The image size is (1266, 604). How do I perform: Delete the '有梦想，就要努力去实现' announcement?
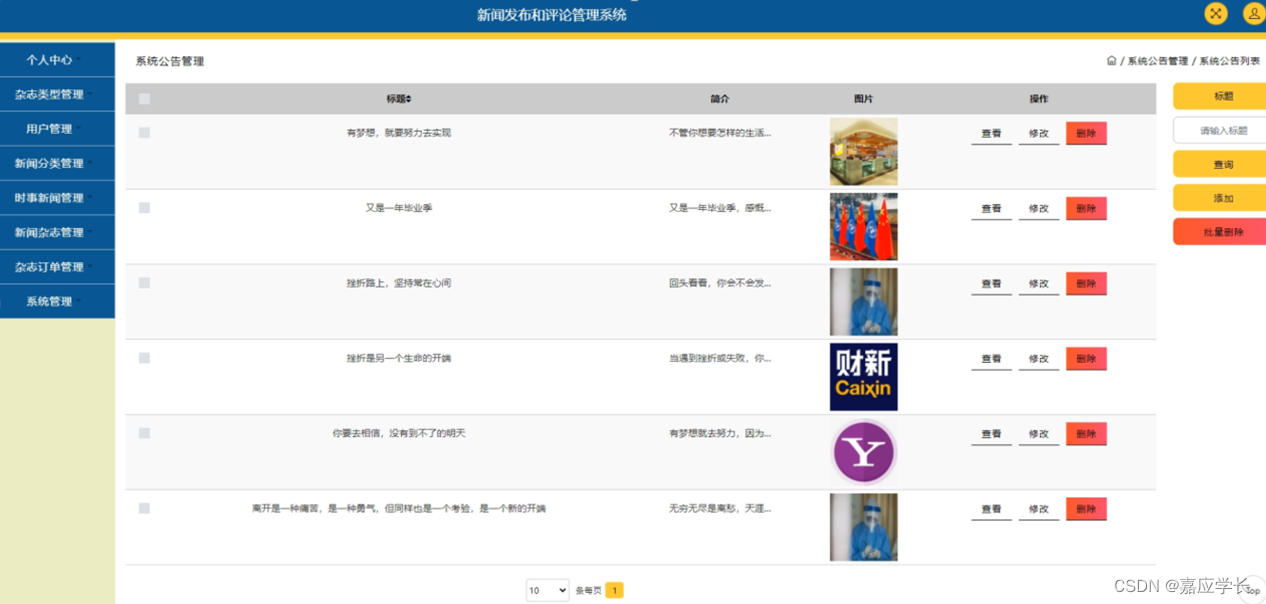[1086, 134]
